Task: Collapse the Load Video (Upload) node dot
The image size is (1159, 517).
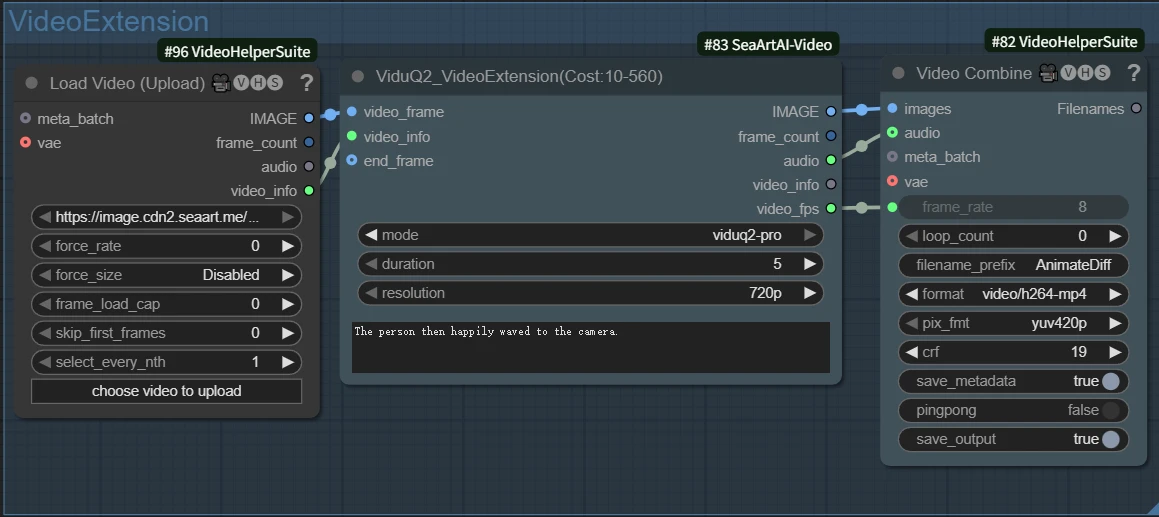Action: pos(32,83)
